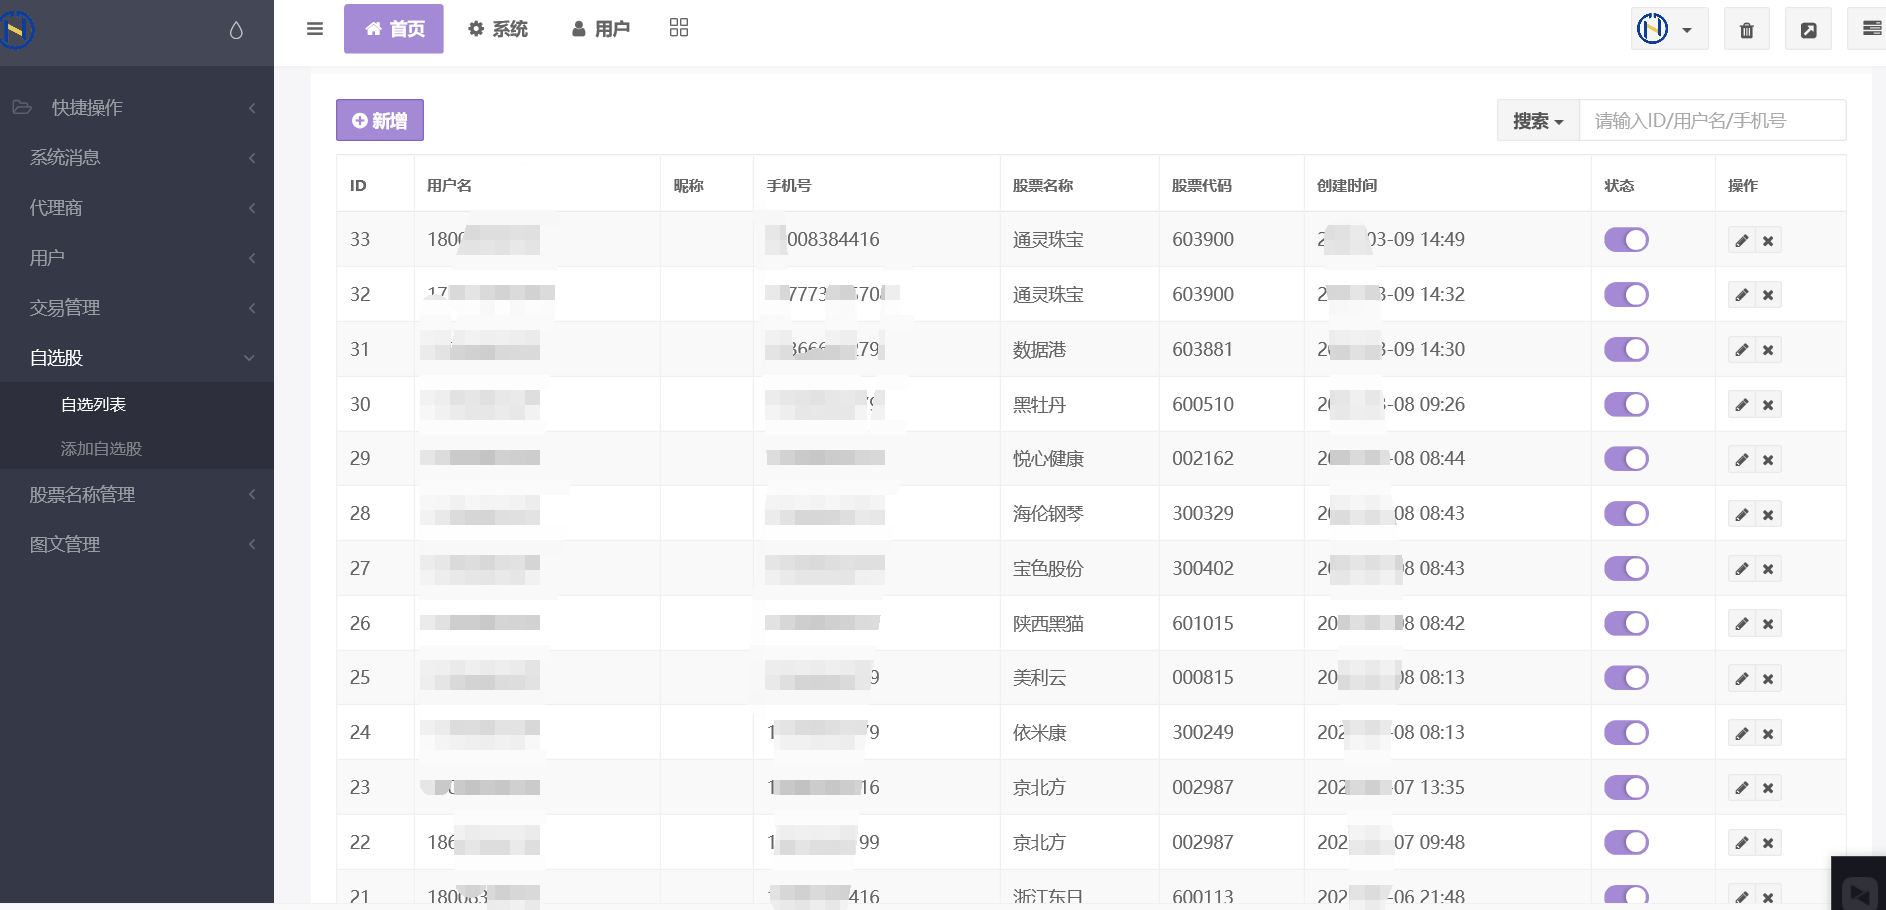
Task: Open the four-squares grid icon in top navigation
Action: (679, 28)
